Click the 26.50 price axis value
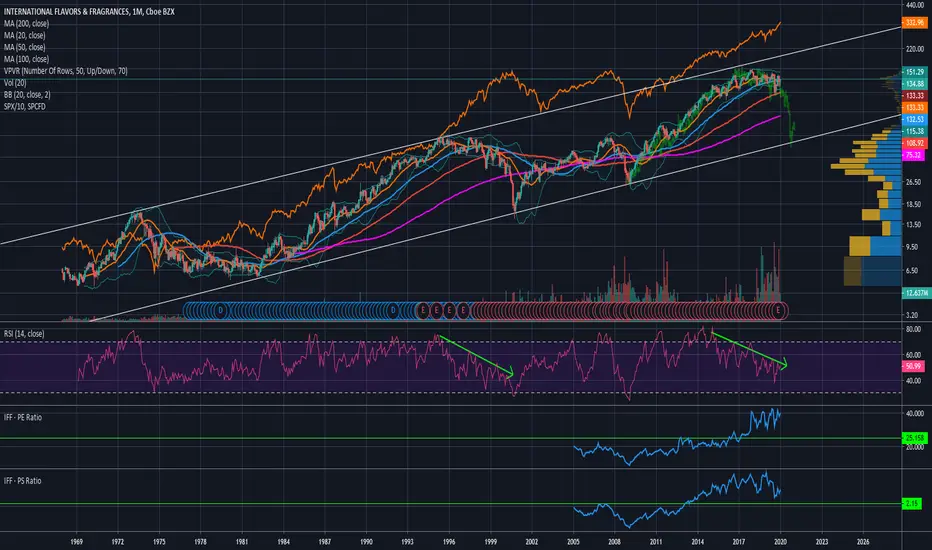The image size is (932, 550). pos(914,183)
